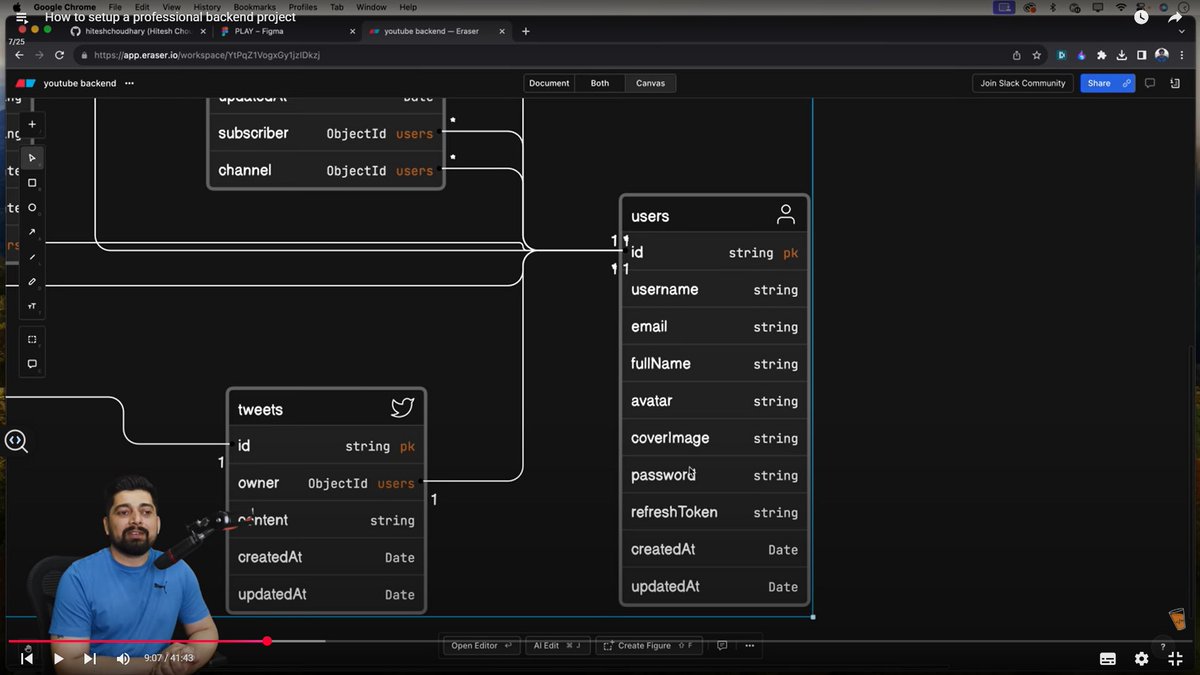The image size is (1200, 675).
Task: Select the pencil draw tool
Action: (x=32, y=282)
